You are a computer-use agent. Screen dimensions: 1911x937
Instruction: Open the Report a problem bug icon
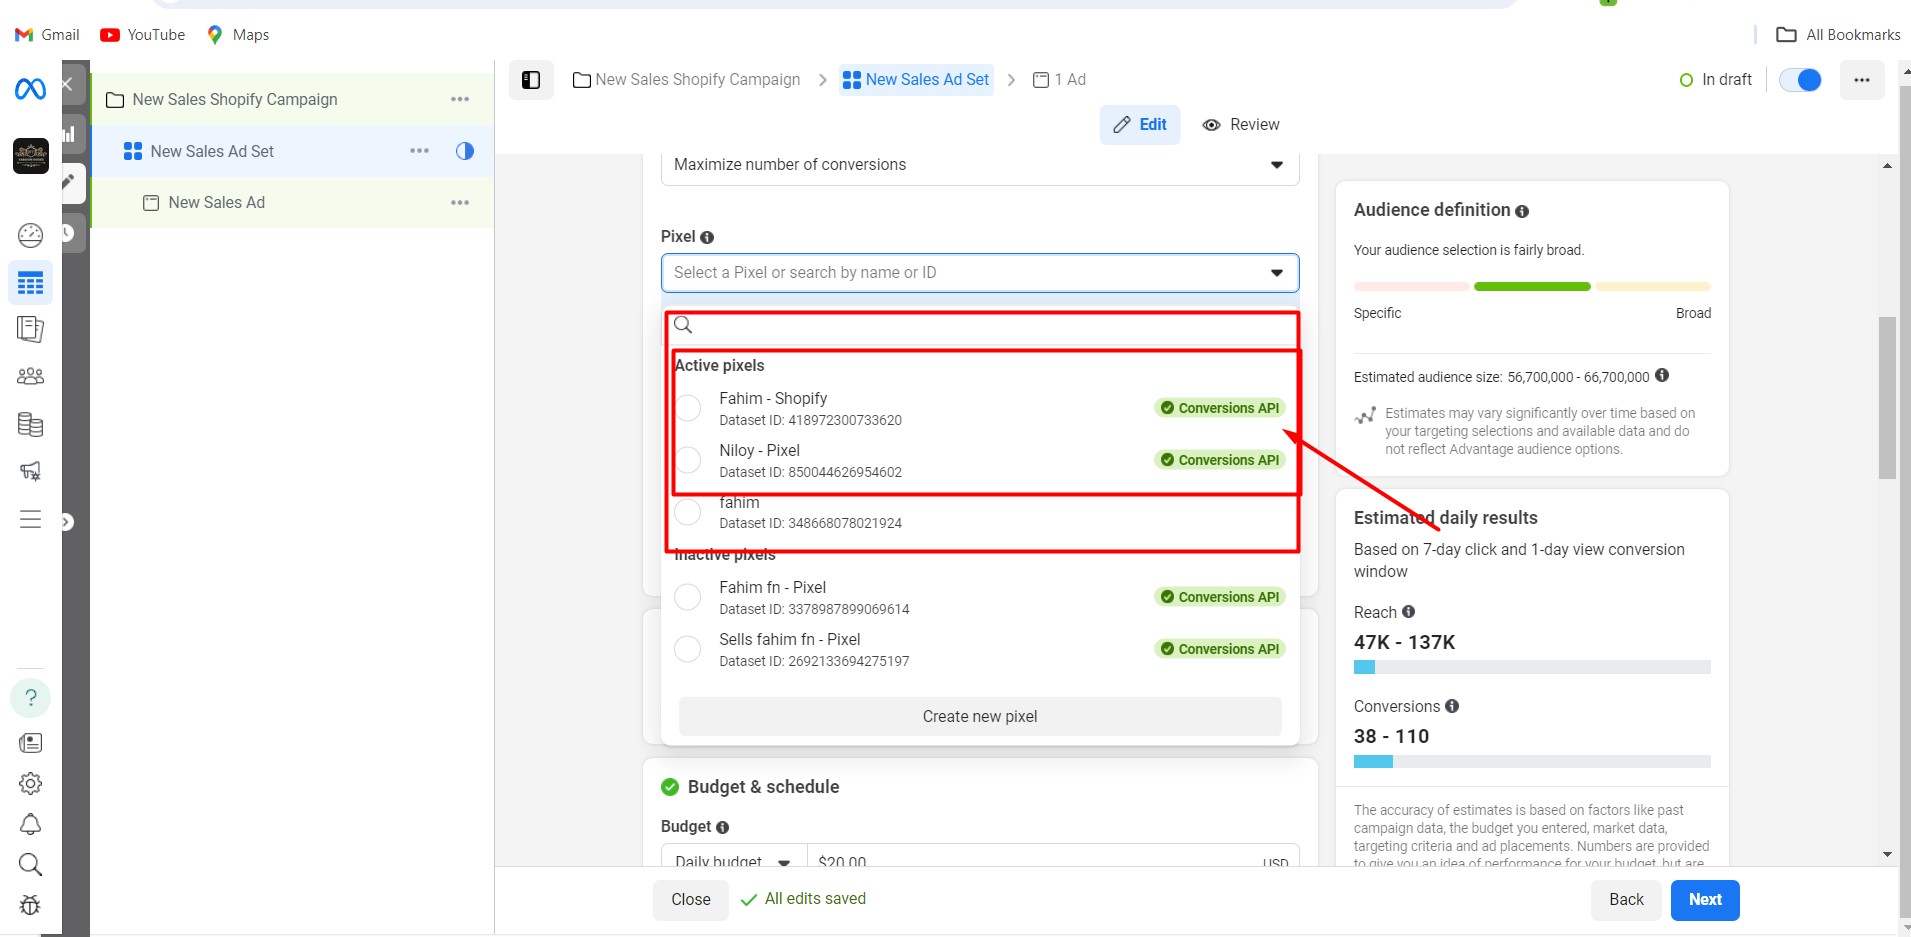click(x=31, y=905)
